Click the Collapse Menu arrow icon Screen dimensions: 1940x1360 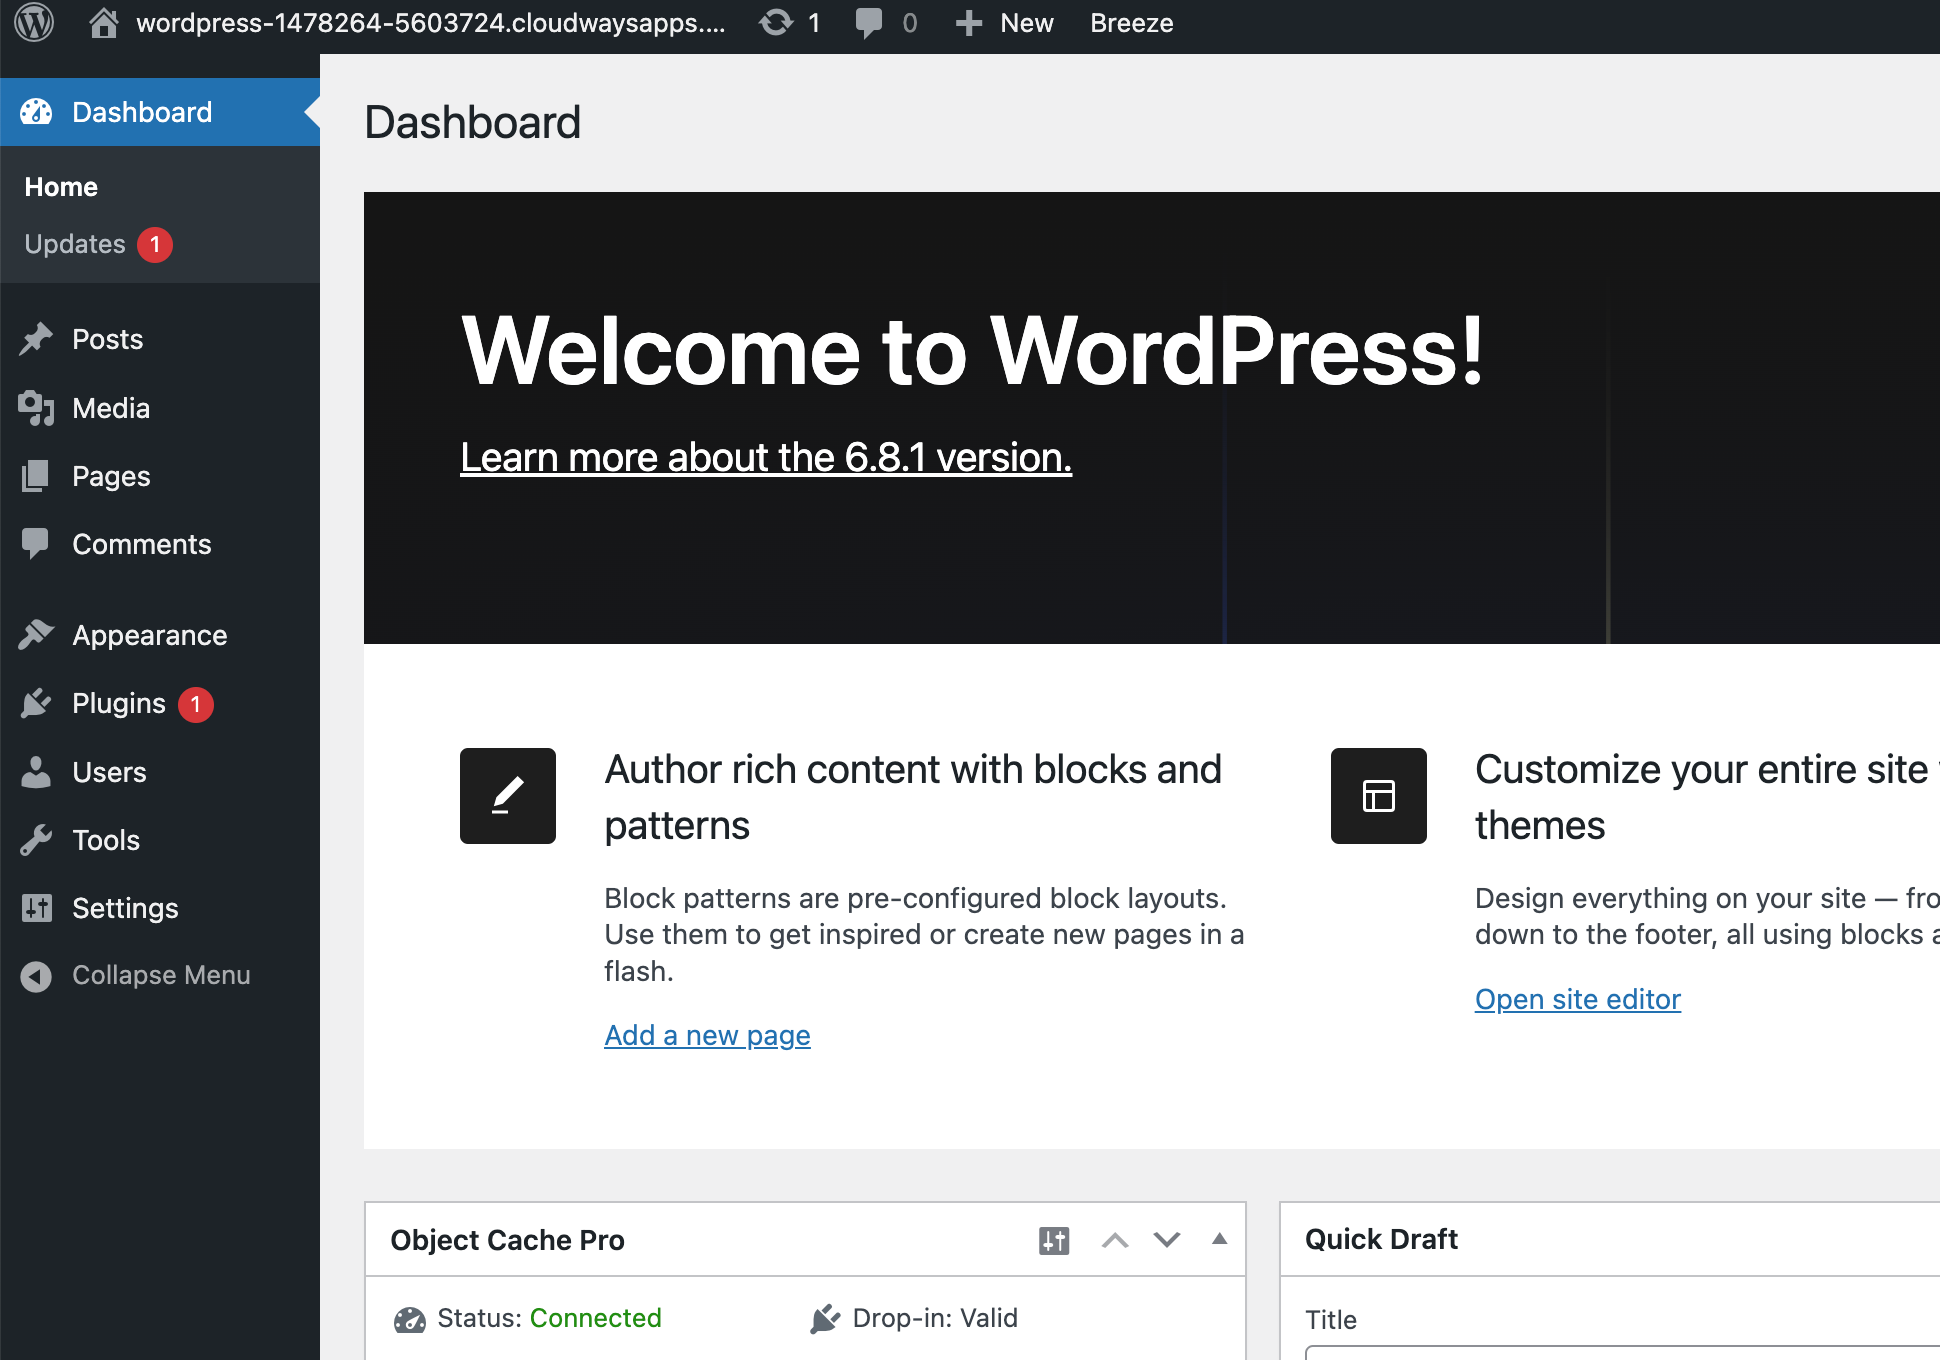(36, 976)
